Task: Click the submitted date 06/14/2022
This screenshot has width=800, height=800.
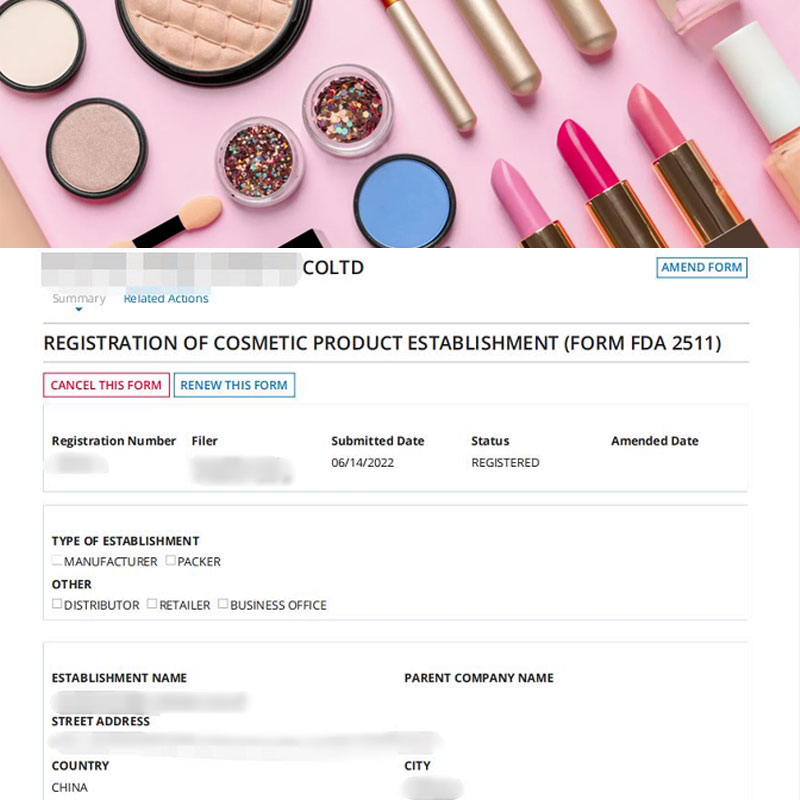Action: (362, 463)
